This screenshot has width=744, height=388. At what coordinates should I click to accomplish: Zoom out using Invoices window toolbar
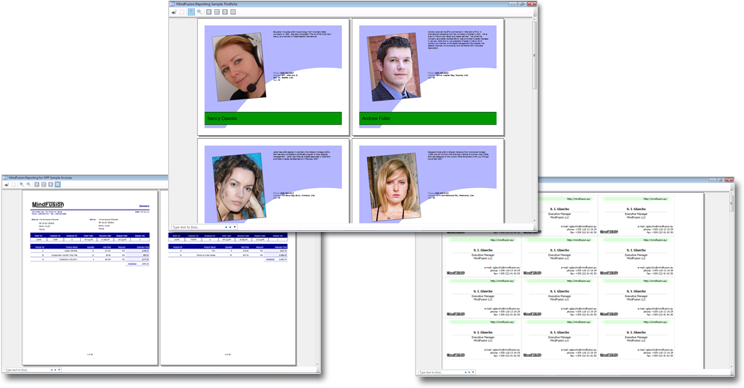pyautogui.click(x=28, y=185)
